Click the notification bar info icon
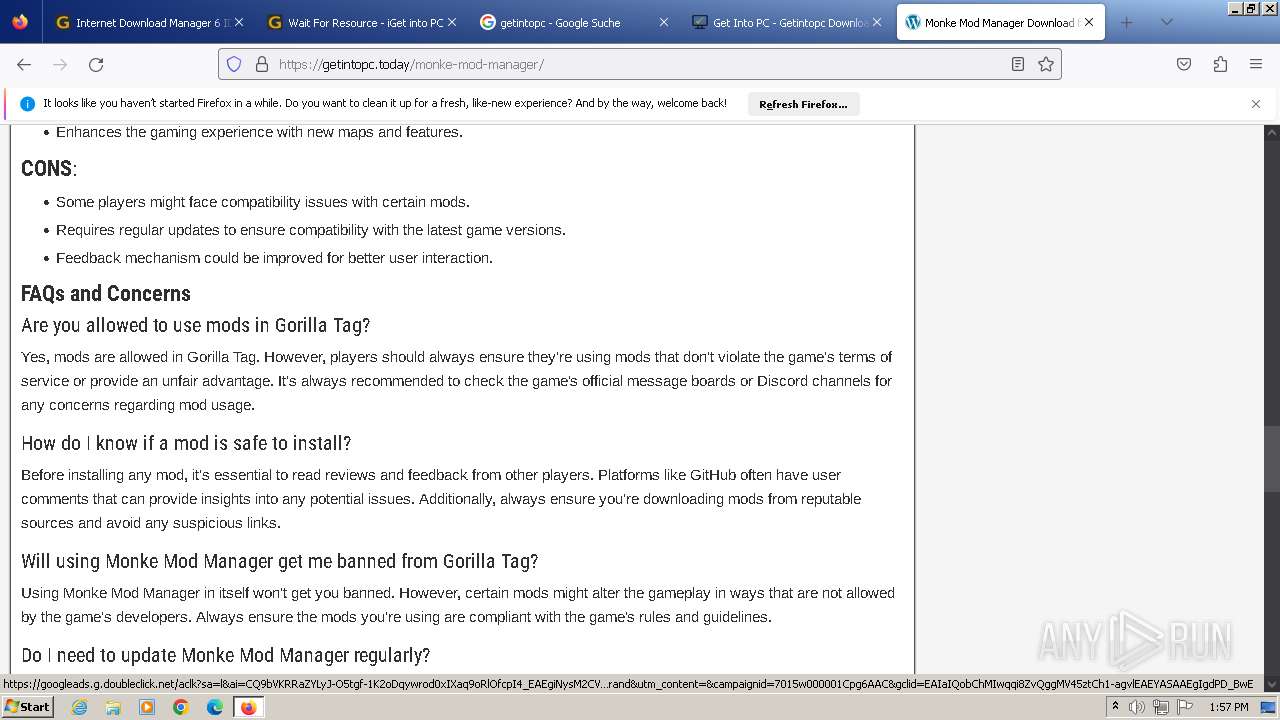The width and height of the screenshot is (1280, 720). pyautogui.click(x=27, y=104)
